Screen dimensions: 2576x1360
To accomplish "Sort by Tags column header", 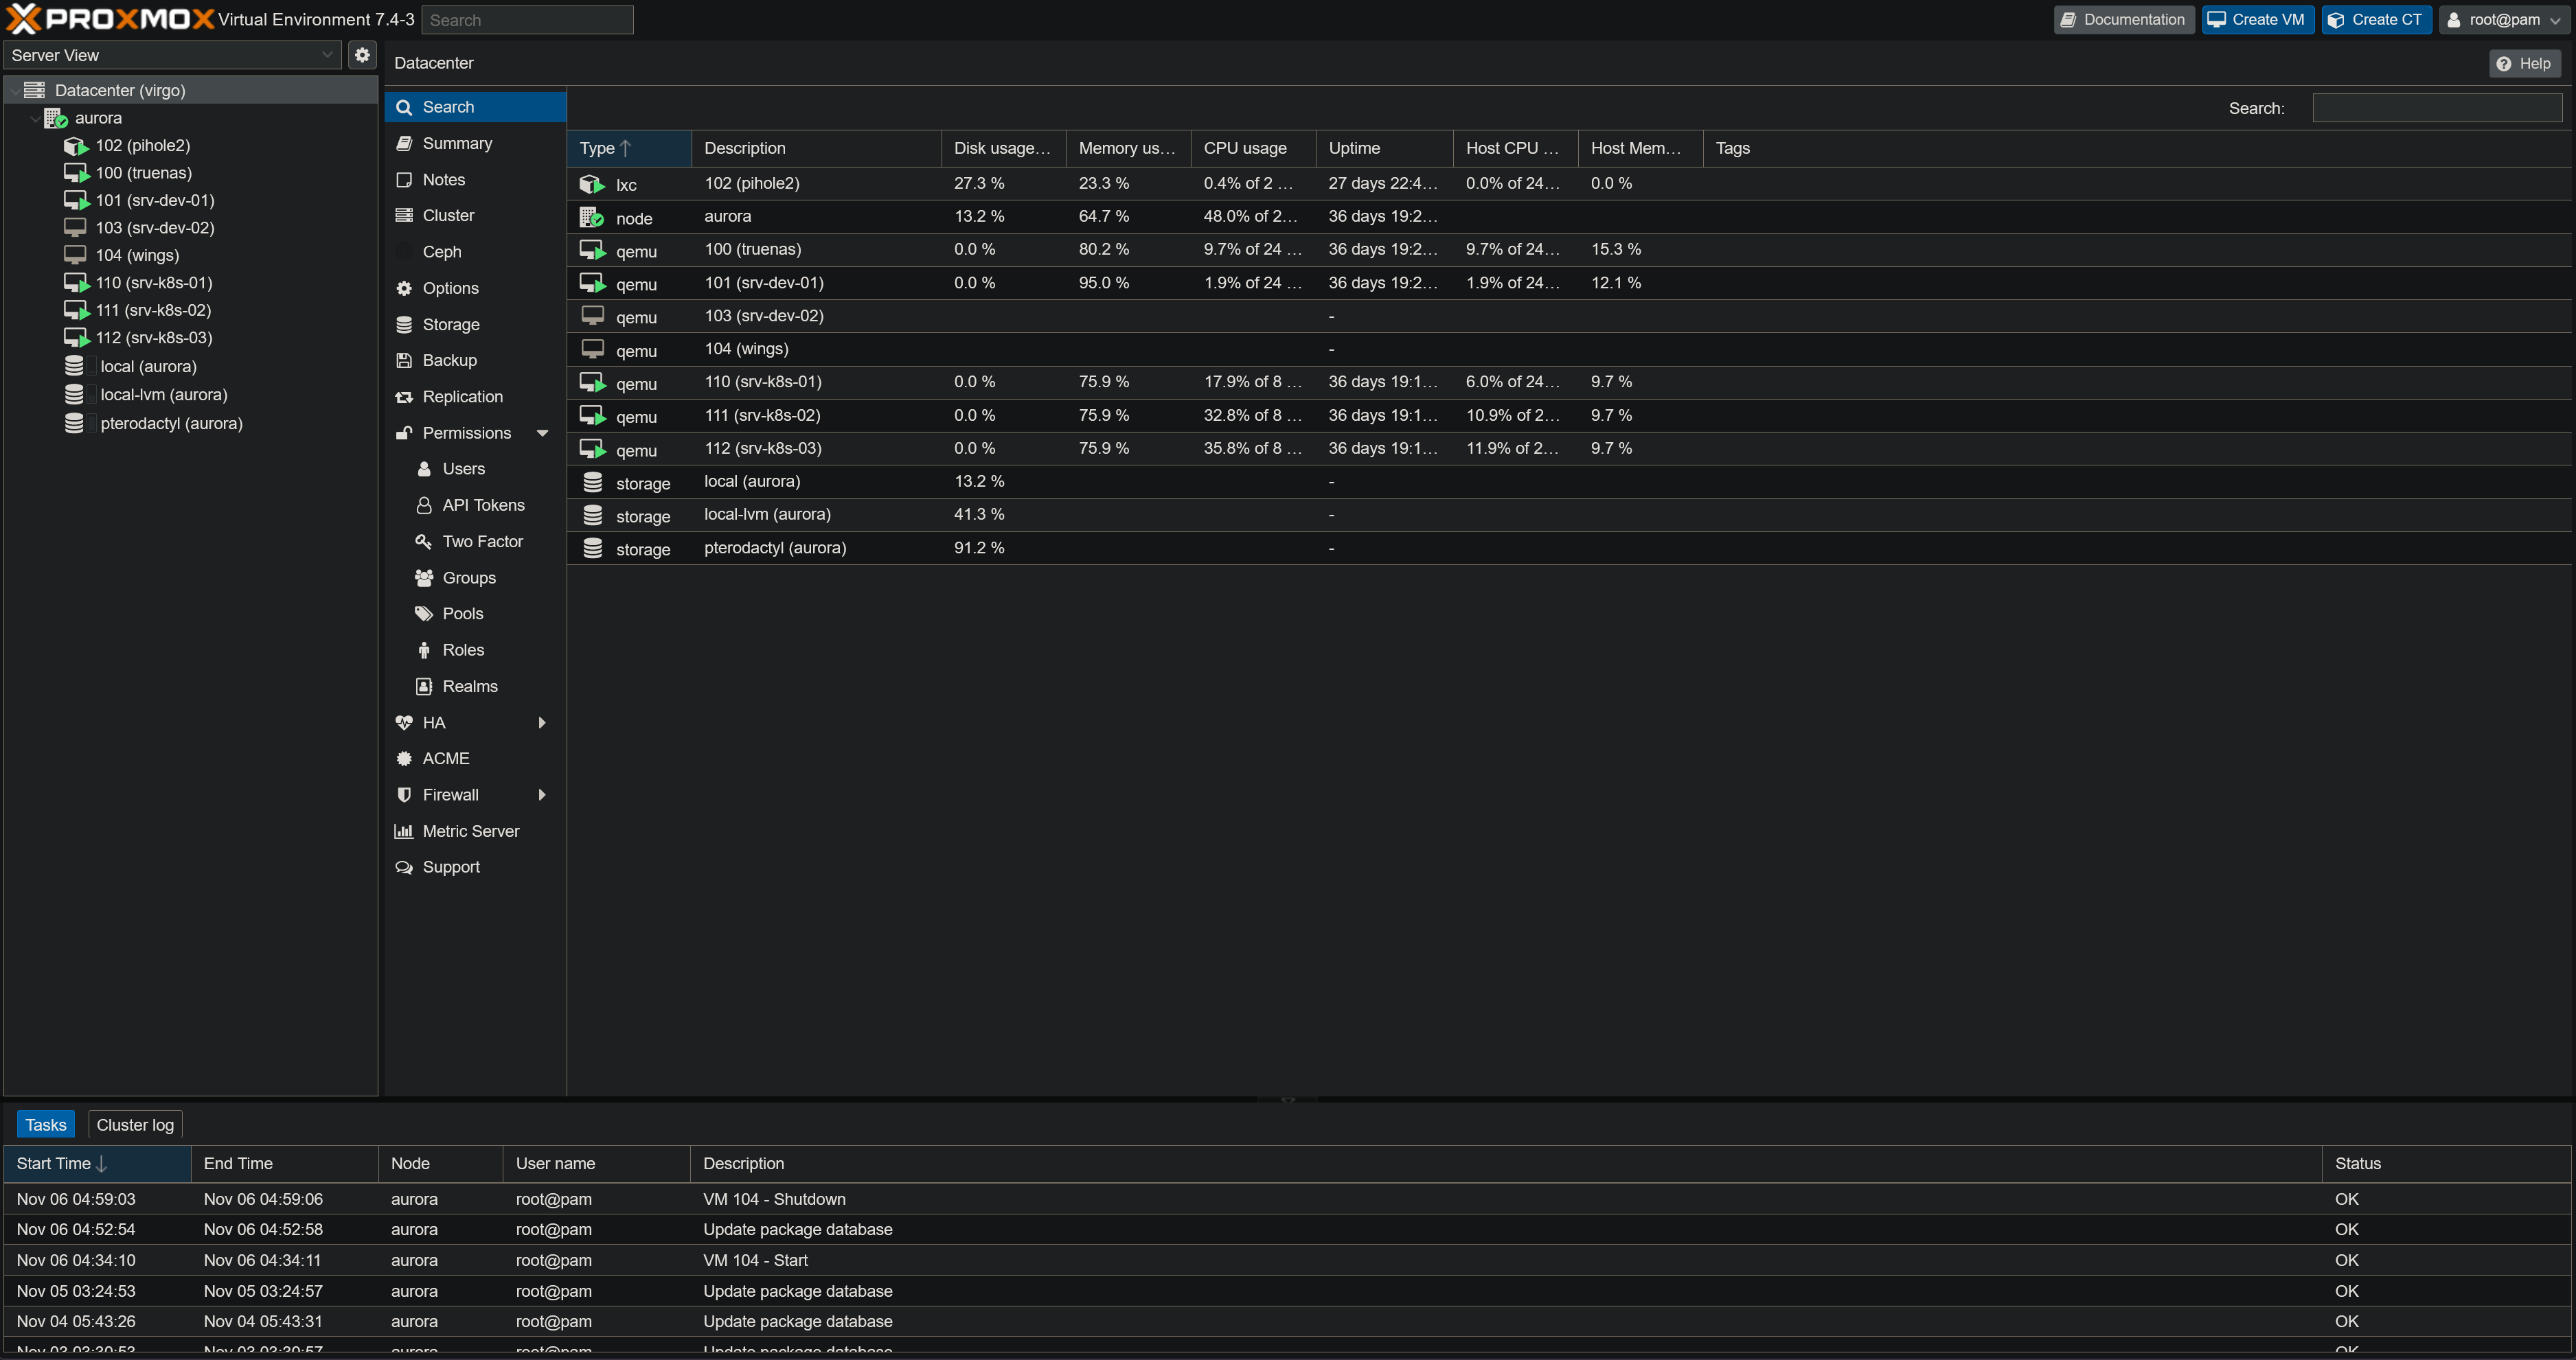I will click(x=2136, y=148).
